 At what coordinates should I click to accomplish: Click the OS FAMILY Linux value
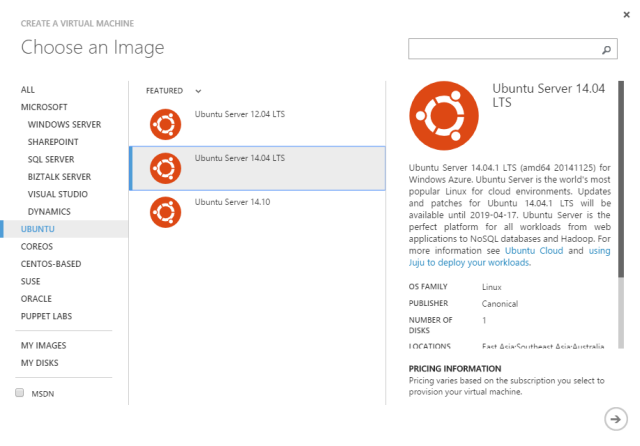pyautogui.click(x=491, y=287)
